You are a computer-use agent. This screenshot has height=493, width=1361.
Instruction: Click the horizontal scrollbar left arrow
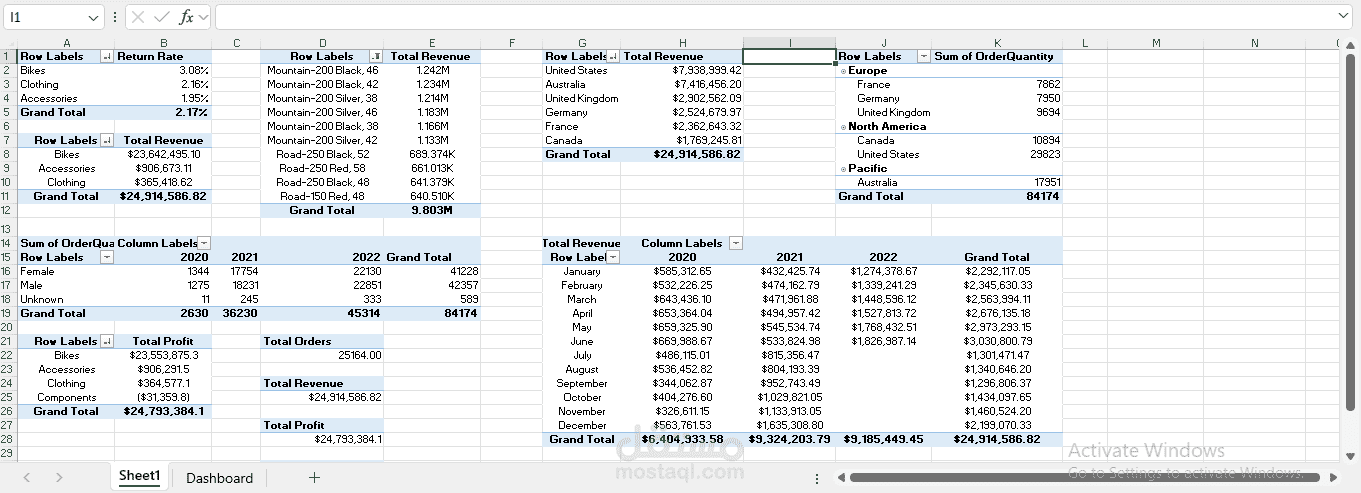tap(841, 478)
